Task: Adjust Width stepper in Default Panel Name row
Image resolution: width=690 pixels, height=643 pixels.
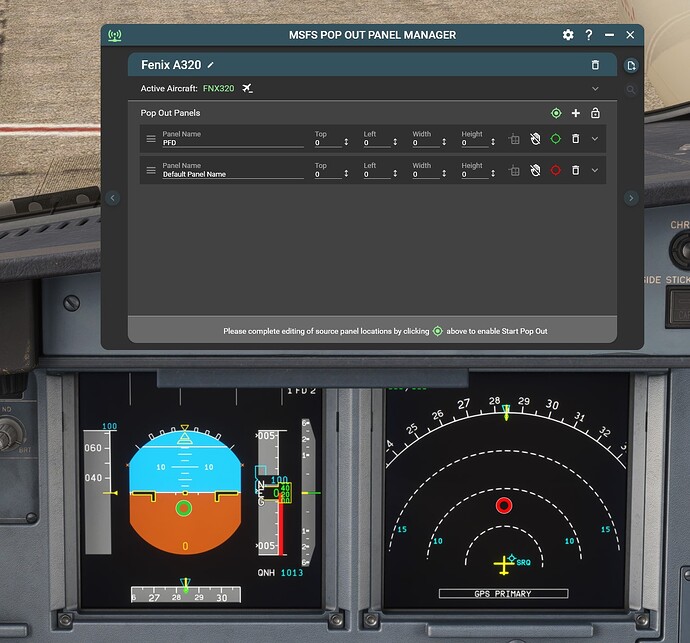Action: (444, 173)
